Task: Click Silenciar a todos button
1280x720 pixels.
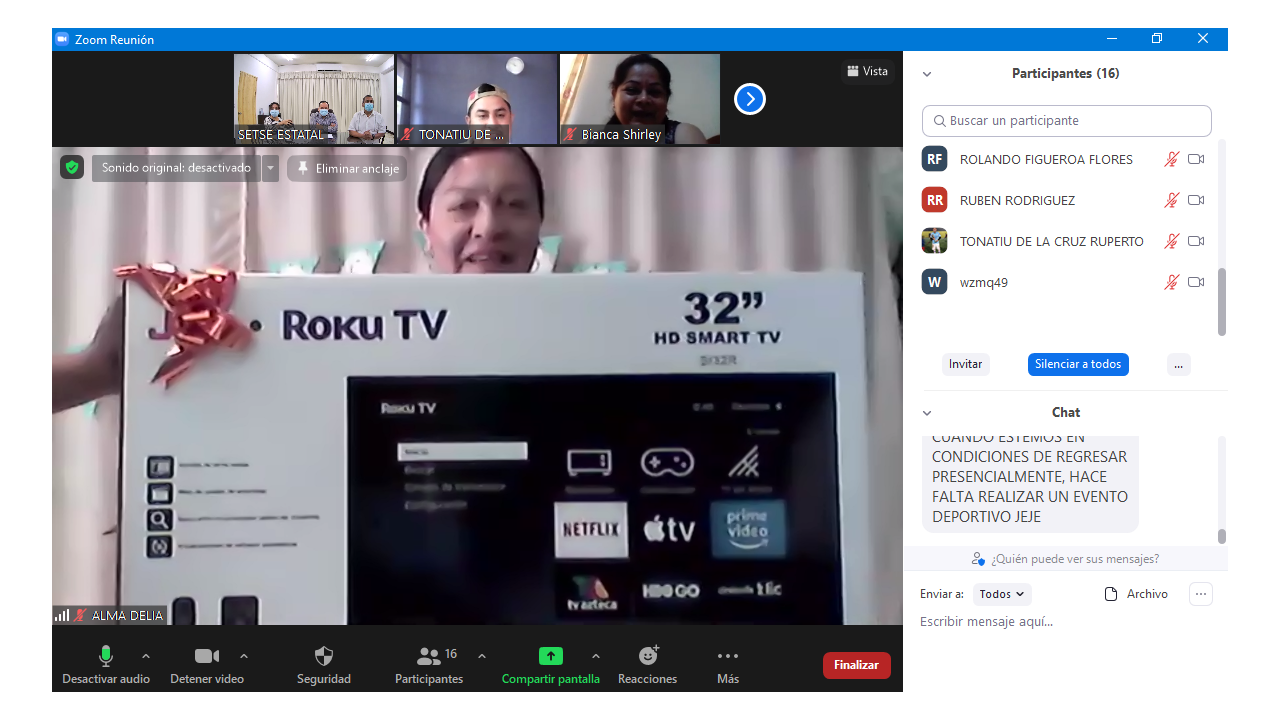Action: pos(1078,364)
